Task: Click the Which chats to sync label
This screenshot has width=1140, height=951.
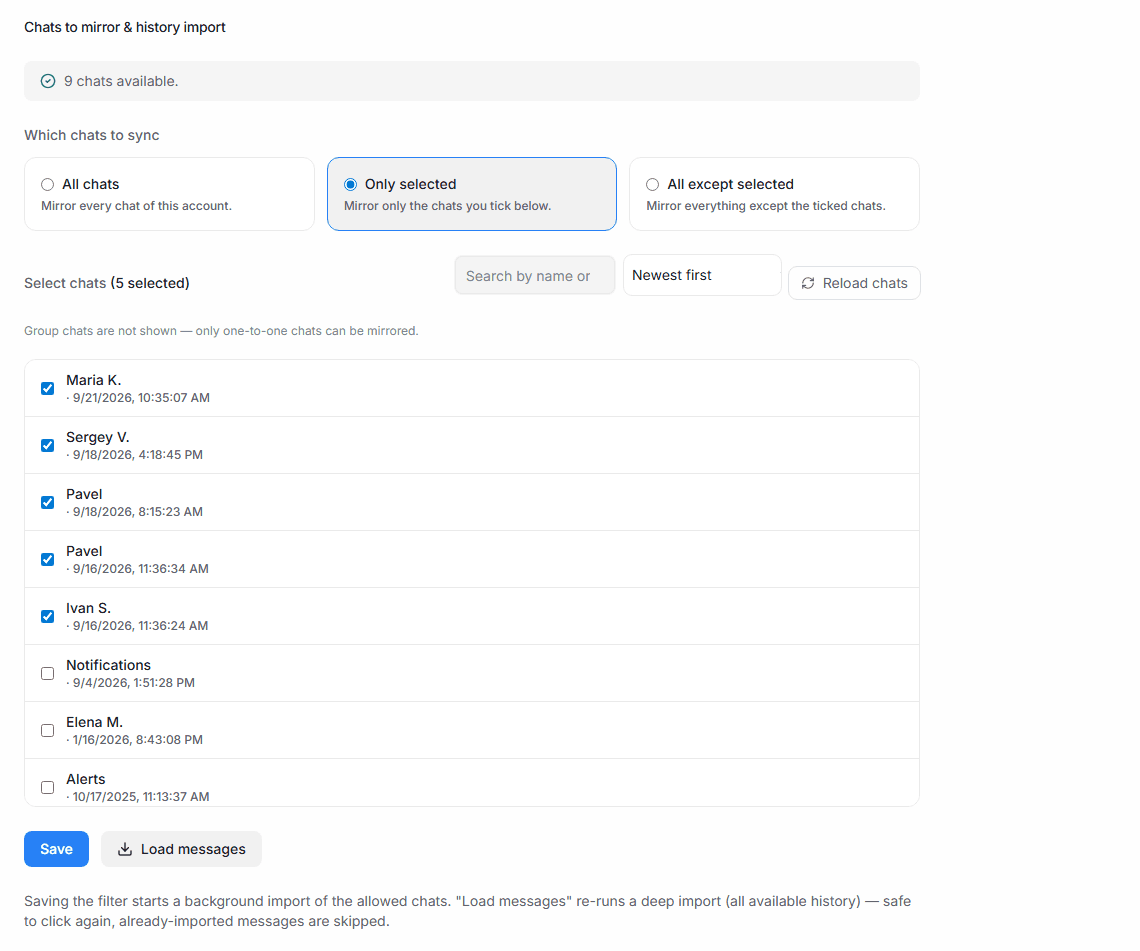Action: tap(92, 135)
